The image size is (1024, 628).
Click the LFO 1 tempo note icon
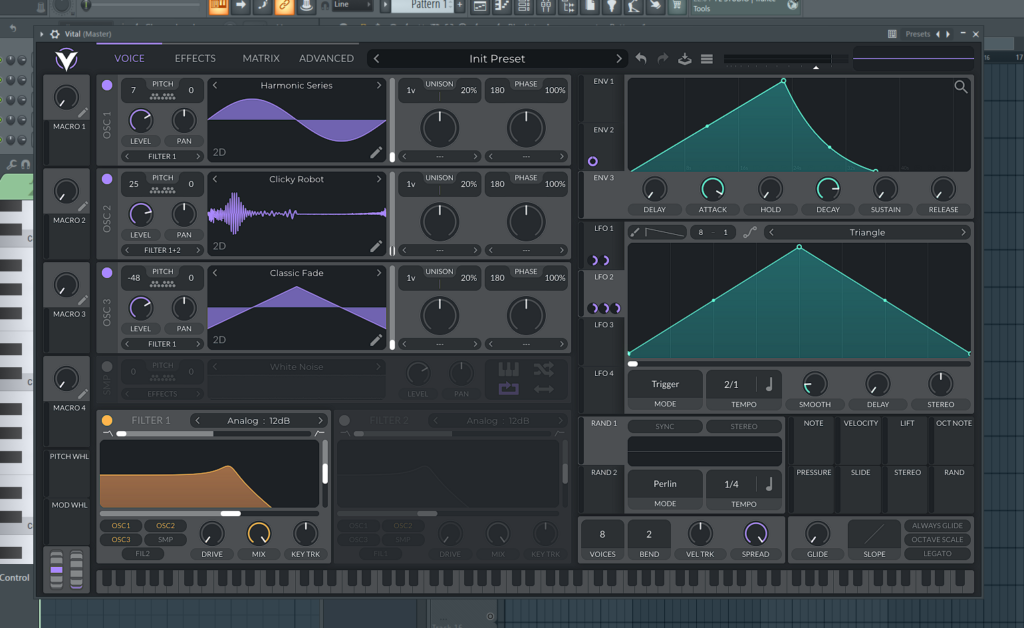pyautogui.click(x=769, y=385)
